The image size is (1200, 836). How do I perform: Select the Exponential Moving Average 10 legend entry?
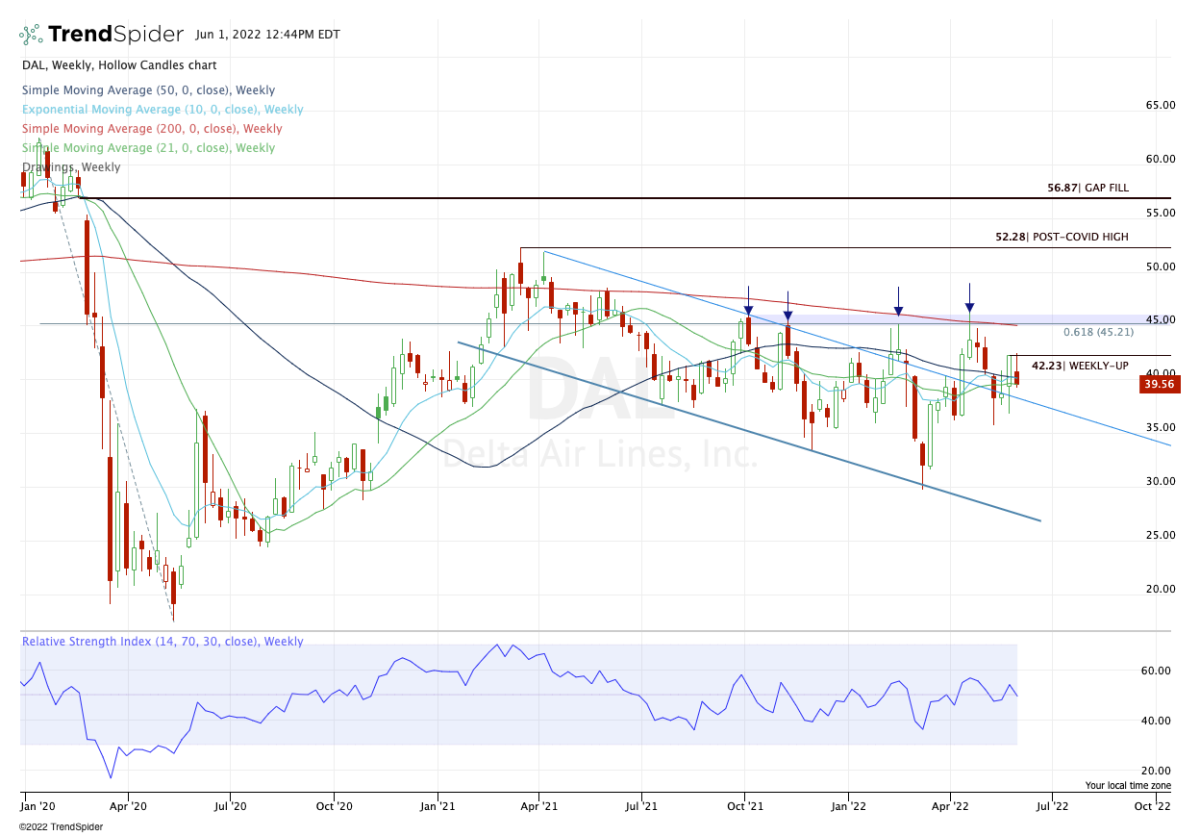161,110
